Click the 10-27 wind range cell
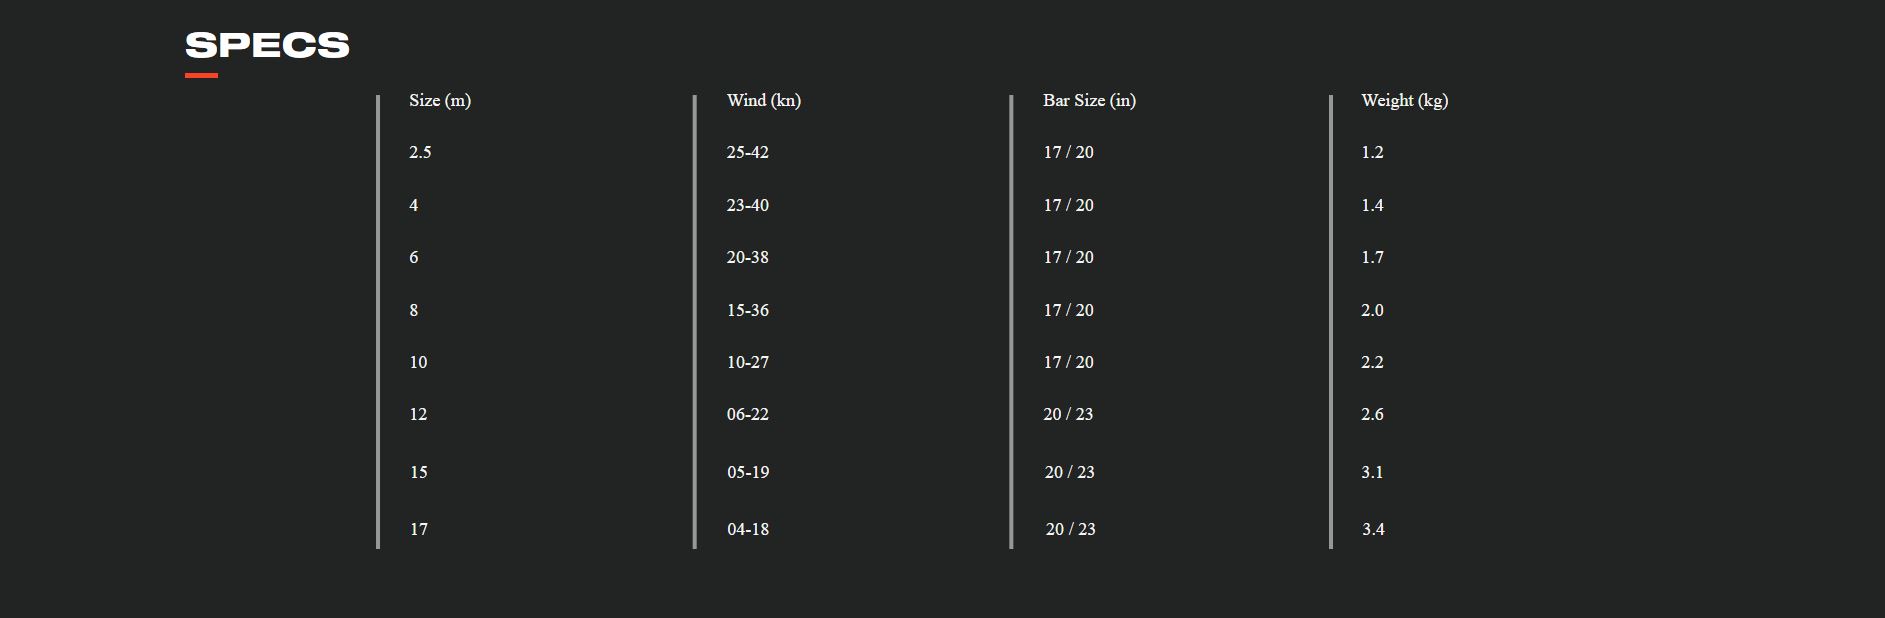The width and height of the screenshot is (1885, 618). pos(748,362)
